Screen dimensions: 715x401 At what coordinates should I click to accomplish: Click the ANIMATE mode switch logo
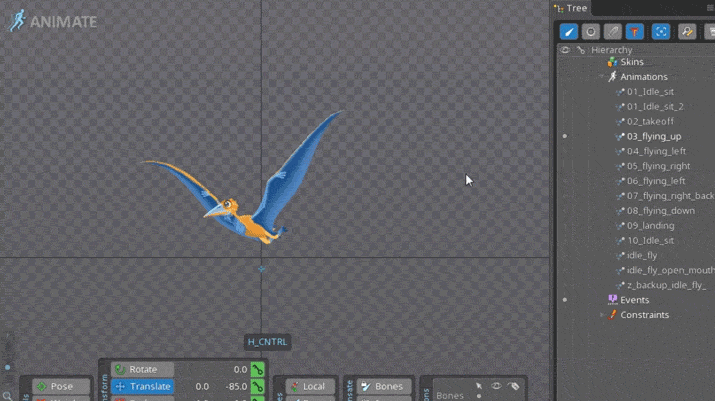point(52,21)
